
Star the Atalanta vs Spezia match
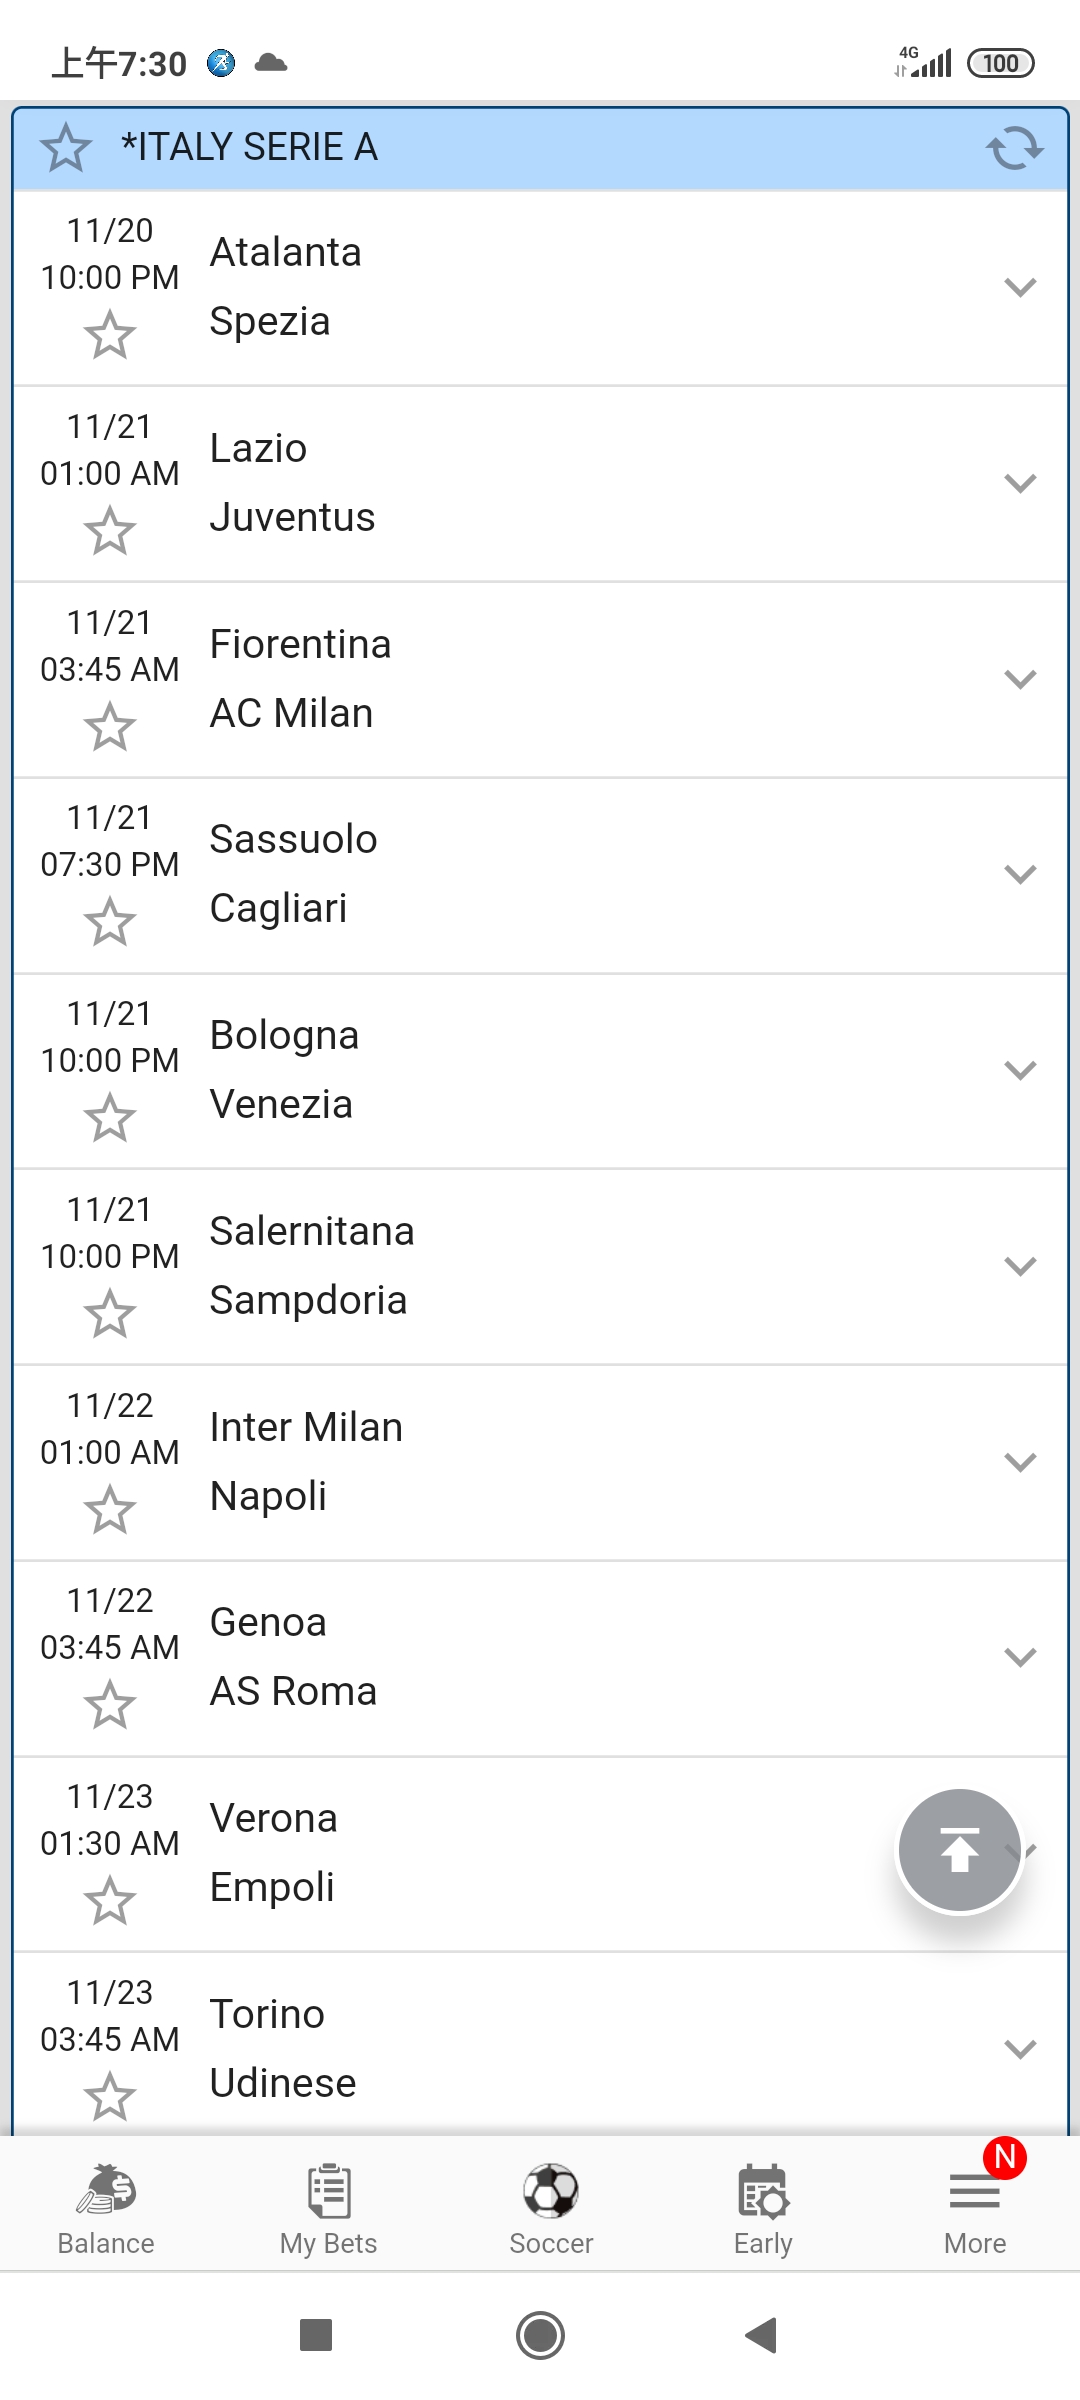[109, 335]
